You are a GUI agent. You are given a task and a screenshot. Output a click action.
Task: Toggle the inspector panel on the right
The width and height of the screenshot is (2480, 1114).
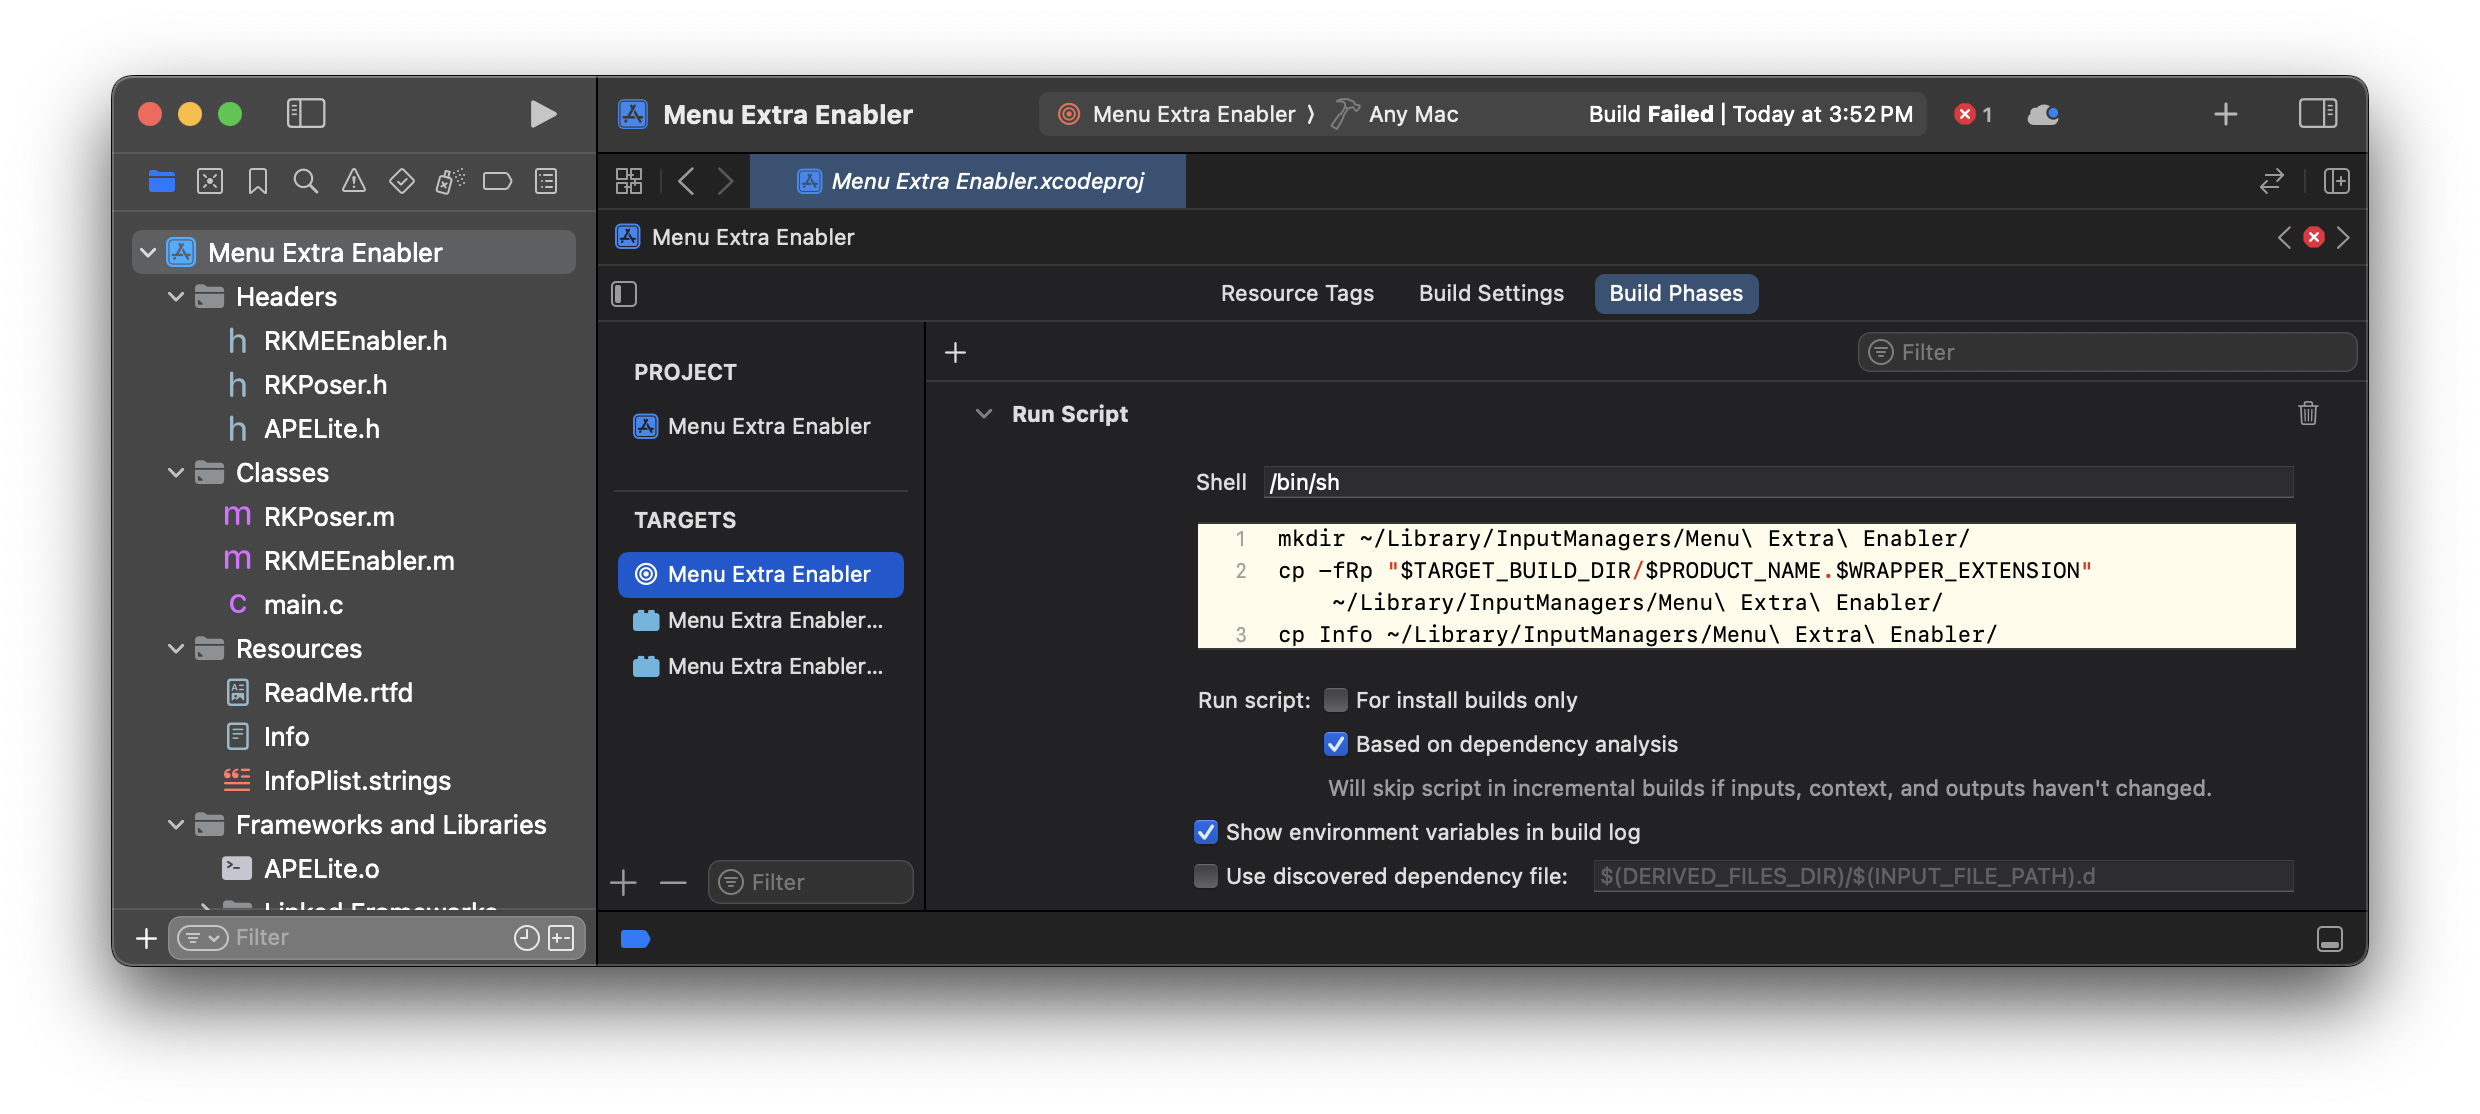[2318, 113]
